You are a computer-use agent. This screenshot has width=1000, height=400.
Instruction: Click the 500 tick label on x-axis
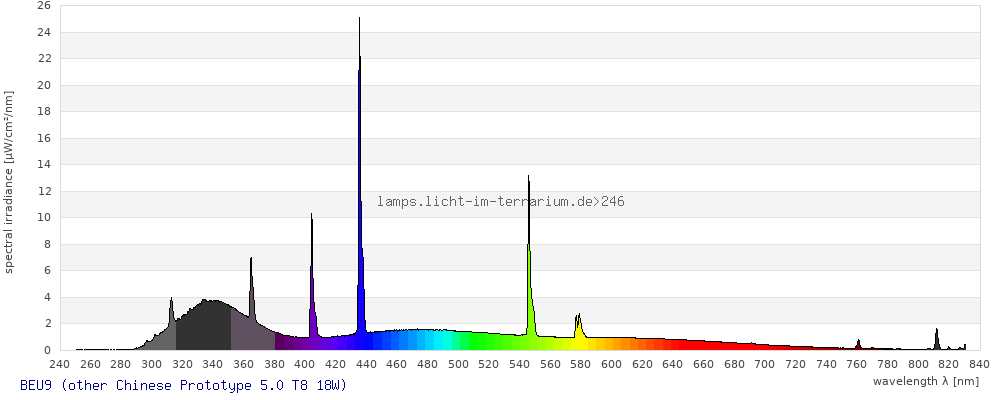tap(458, 364)
